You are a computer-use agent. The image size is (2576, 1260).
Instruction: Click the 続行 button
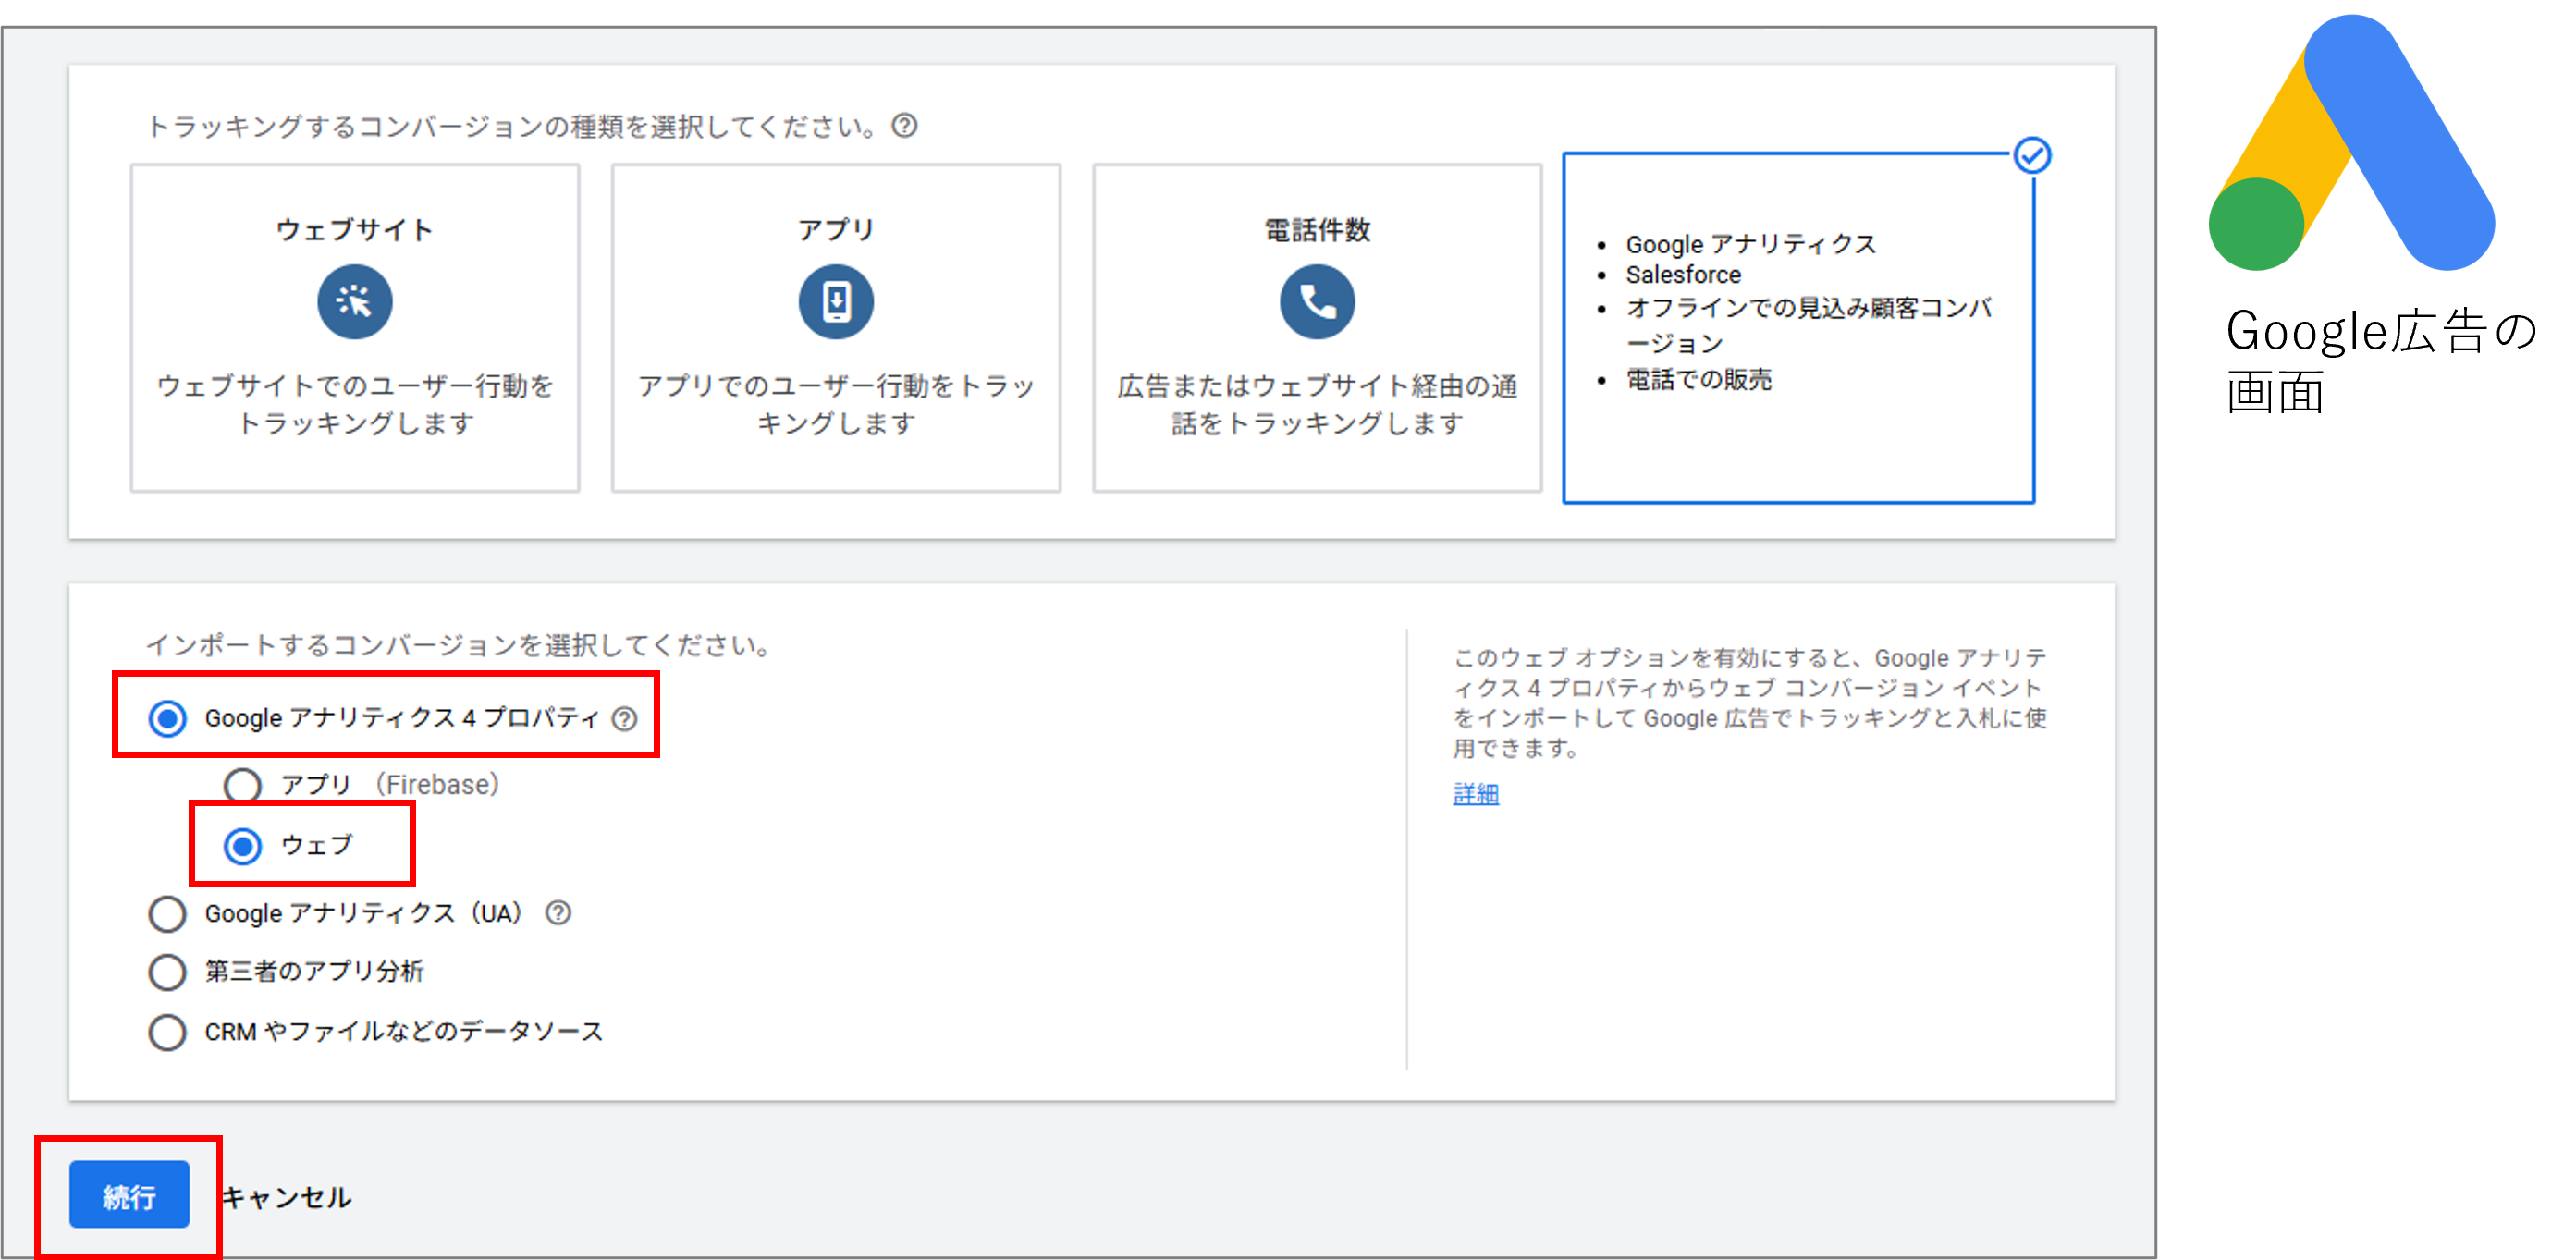point(129,1195)
